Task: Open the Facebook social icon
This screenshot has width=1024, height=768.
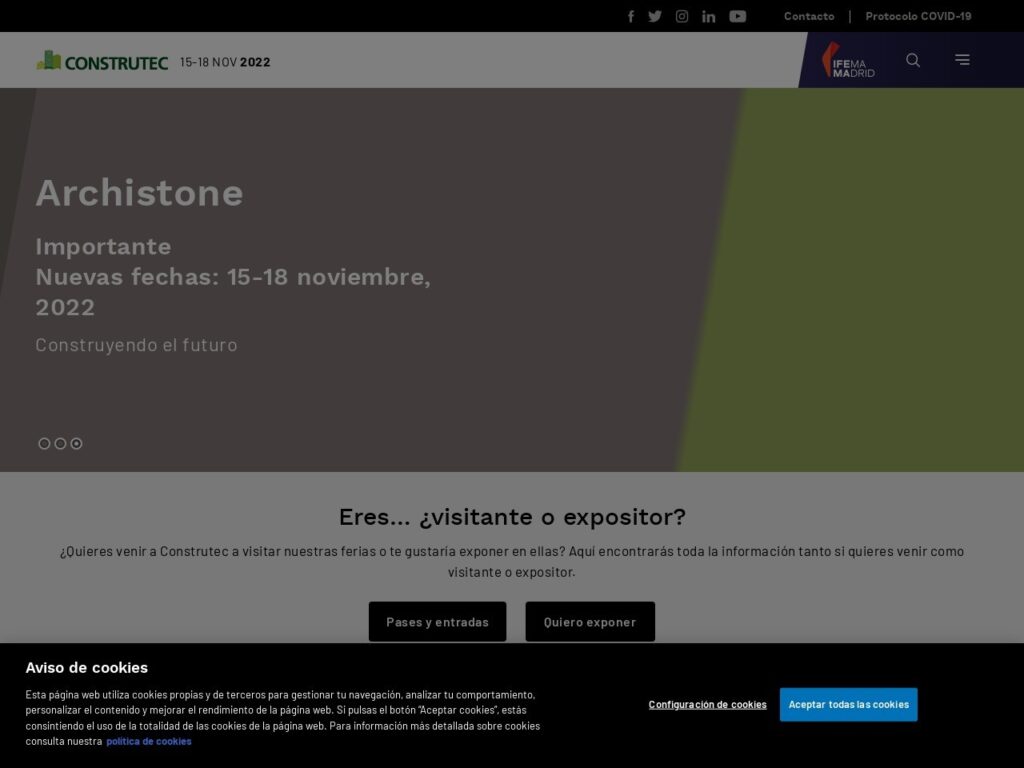Action: pos(631,16)
